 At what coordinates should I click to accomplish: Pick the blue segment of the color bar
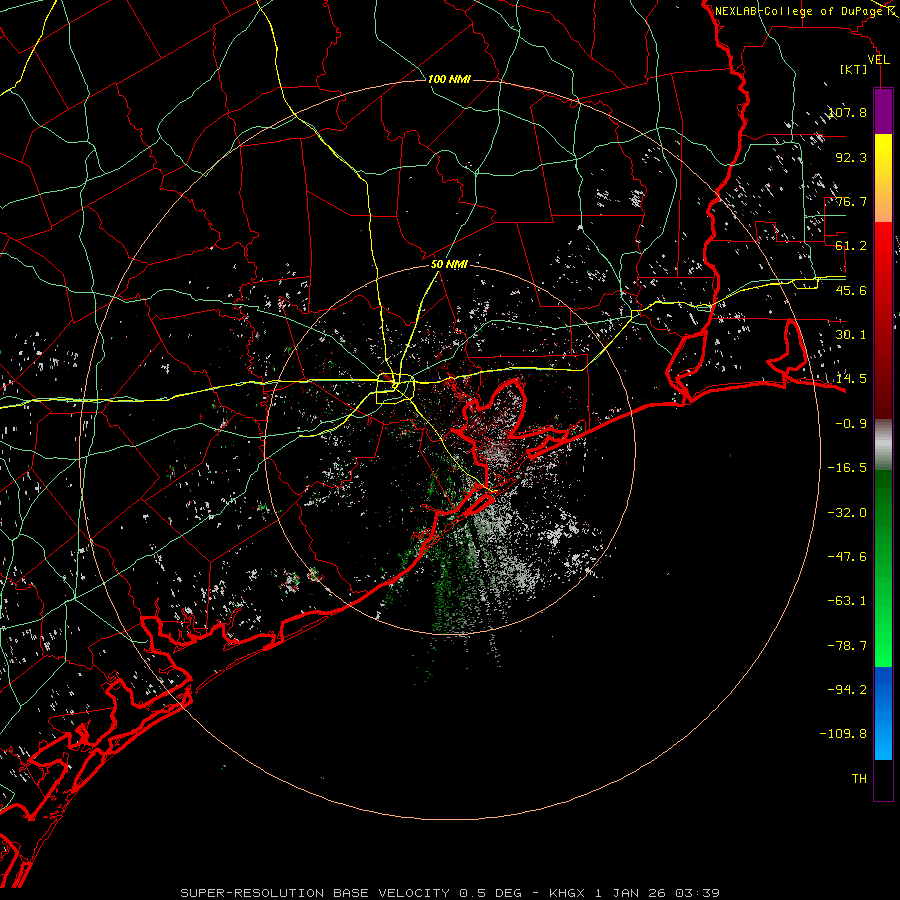(883, 713)
